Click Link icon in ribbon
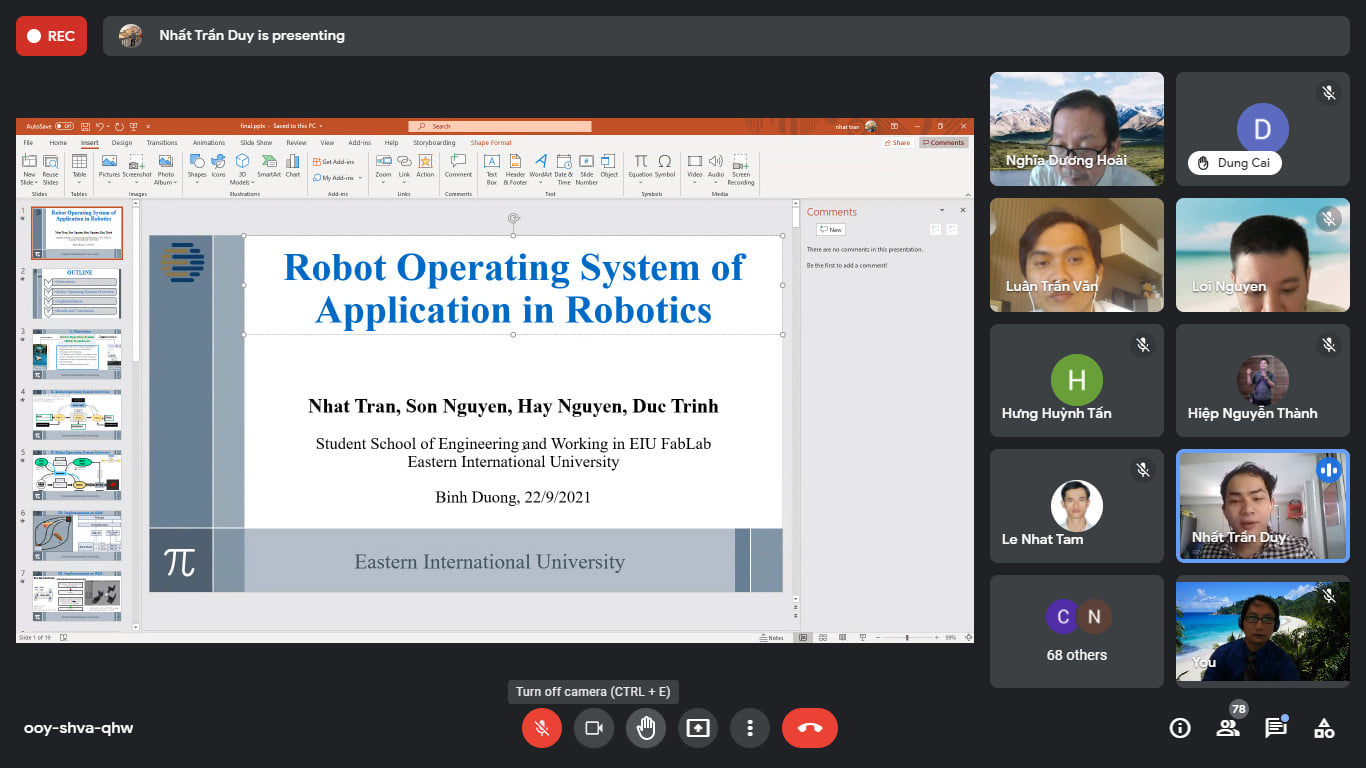 404,161
